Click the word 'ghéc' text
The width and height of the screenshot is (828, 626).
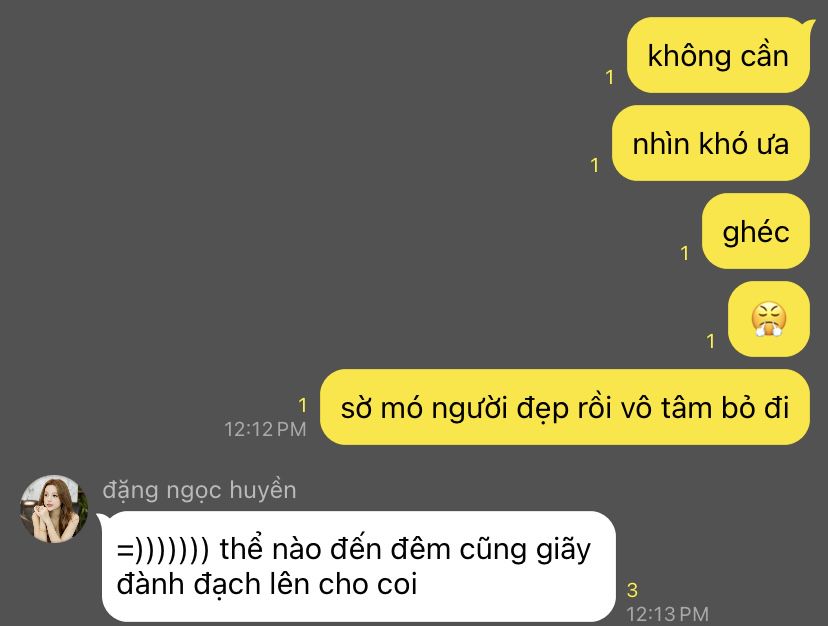point(756,232)
